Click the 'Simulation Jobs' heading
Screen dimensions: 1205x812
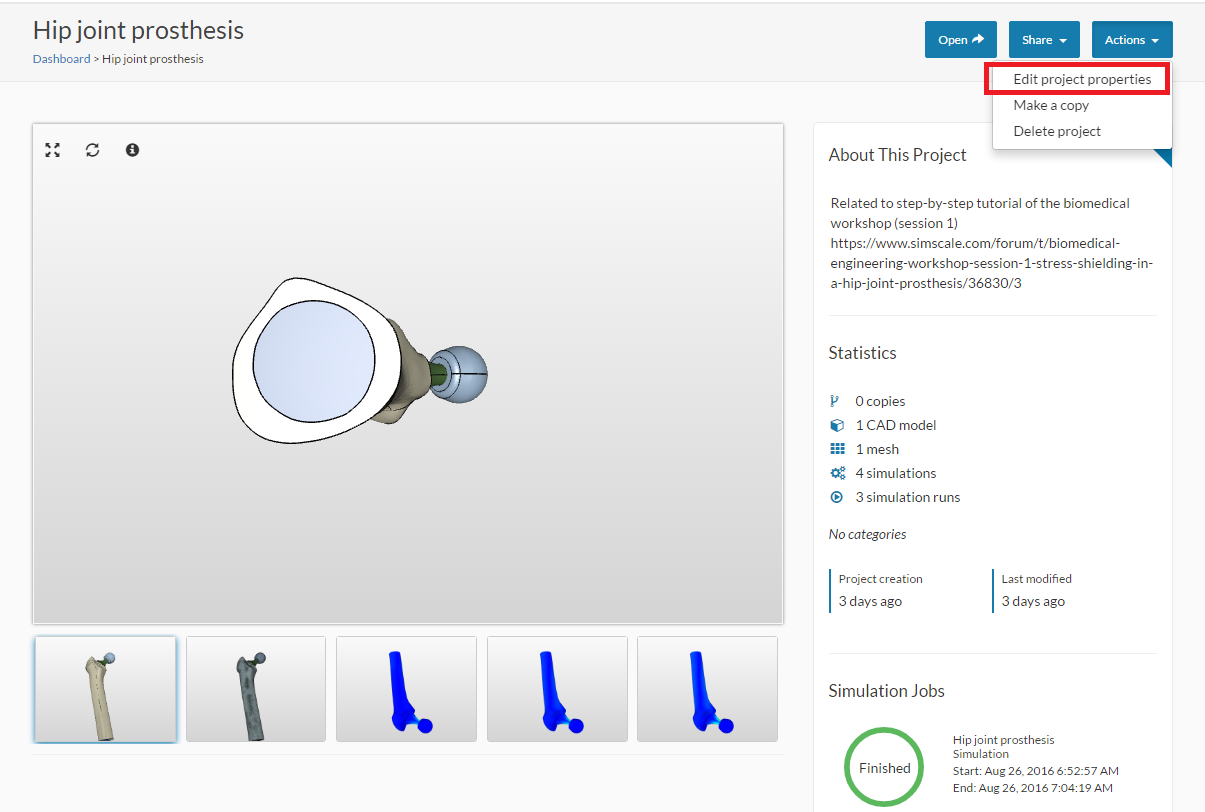pyautogui.click(x=887, y=691)
